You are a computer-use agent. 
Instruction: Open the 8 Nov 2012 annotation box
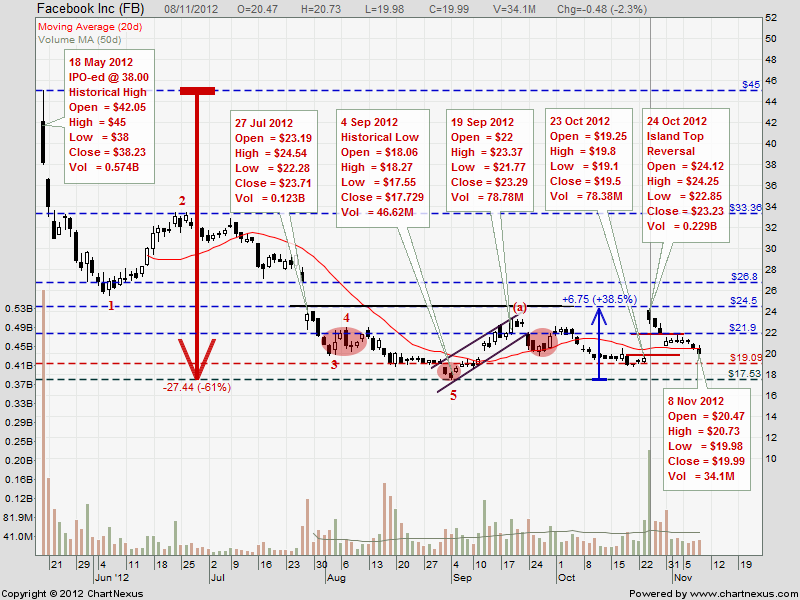707,439
